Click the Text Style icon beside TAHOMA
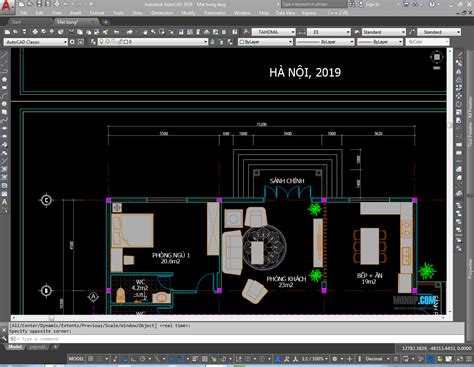 point(246,32)
